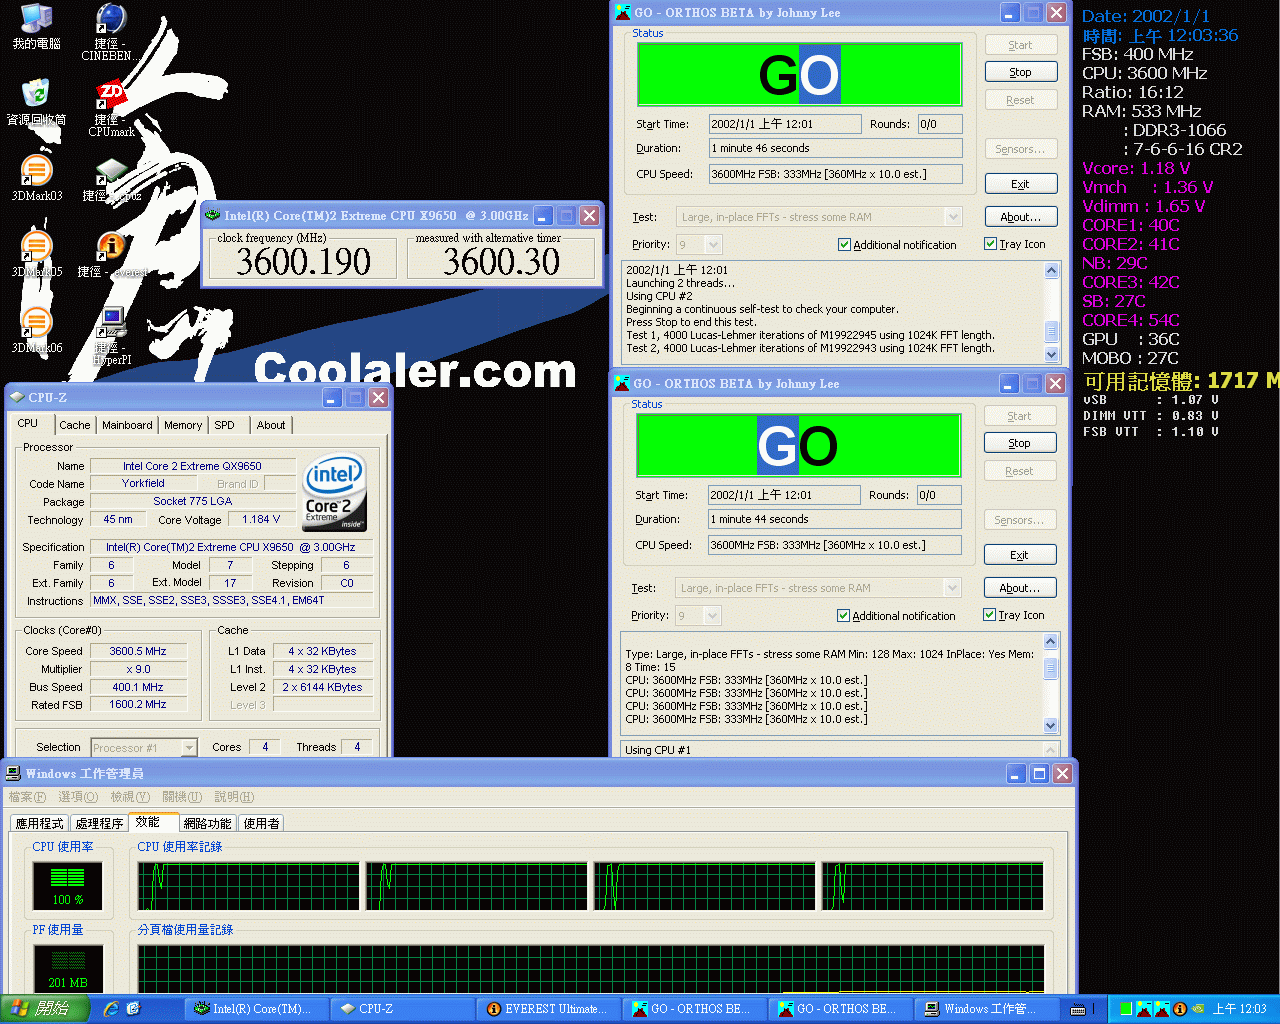
Task: Click the NVIDIA tray icon
Action: click(x=1196, y=1009)
